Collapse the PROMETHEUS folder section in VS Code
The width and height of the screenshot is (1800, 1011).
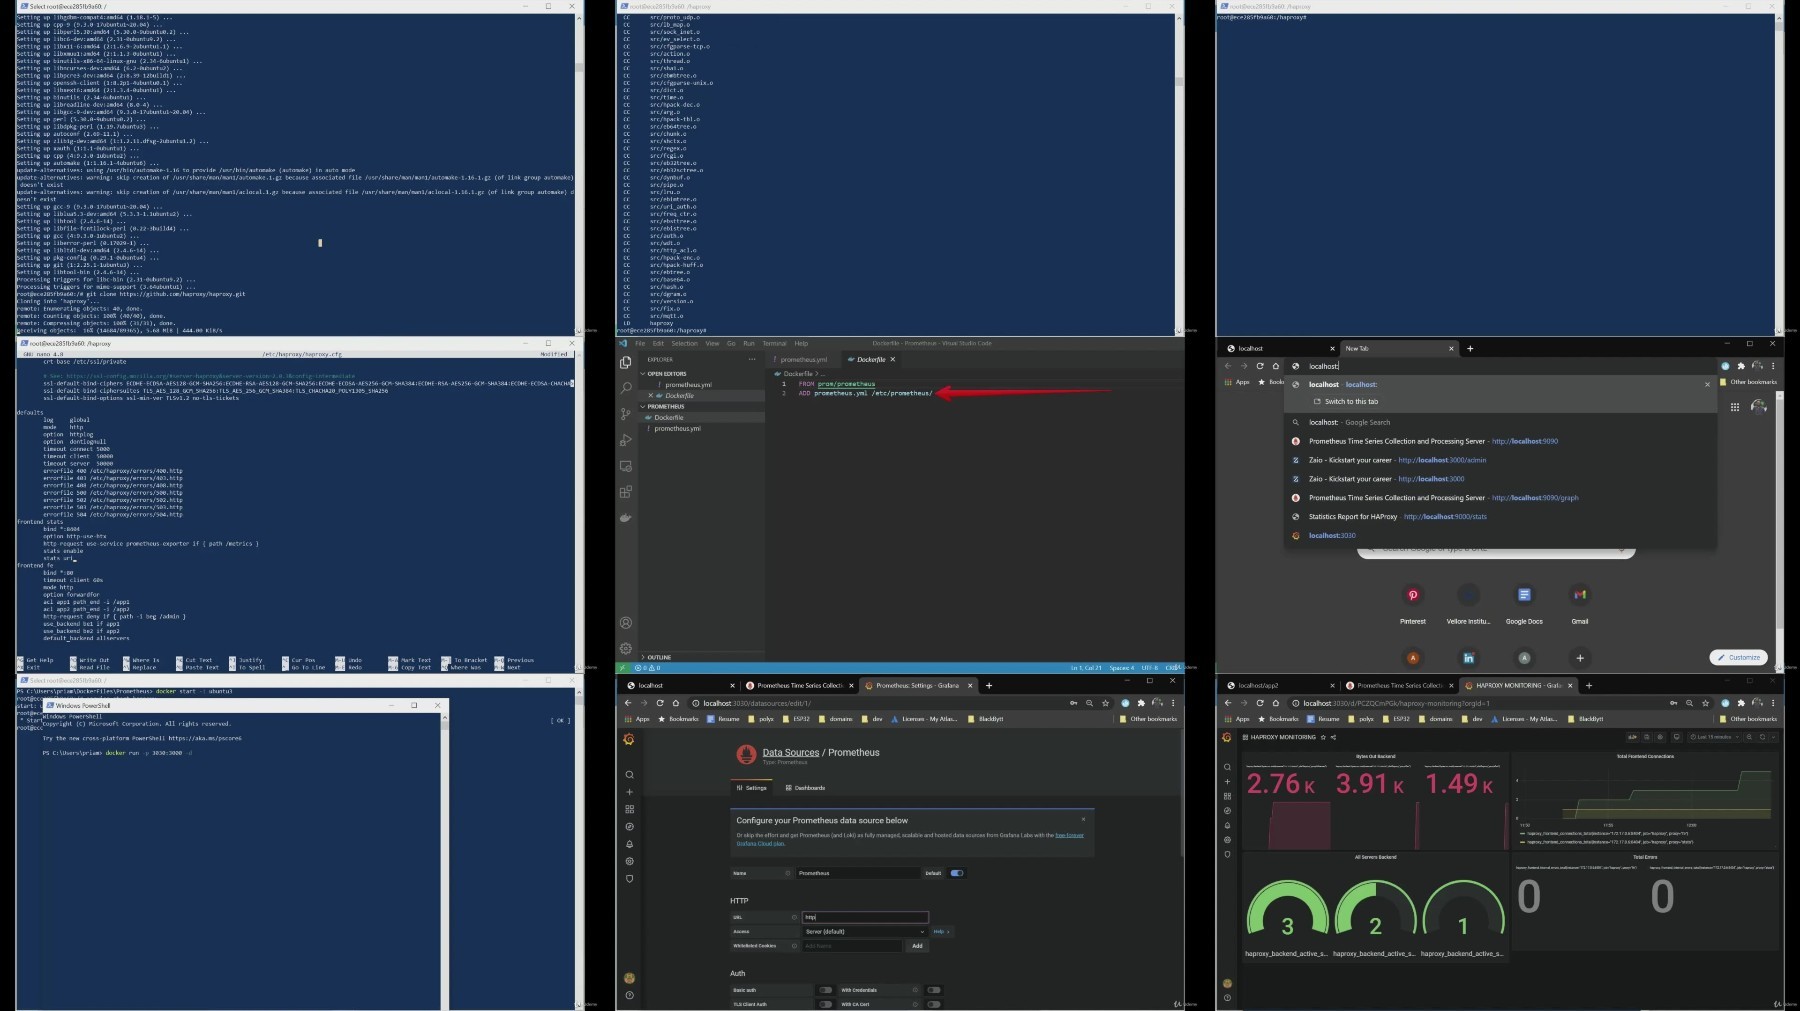(702, 407)
